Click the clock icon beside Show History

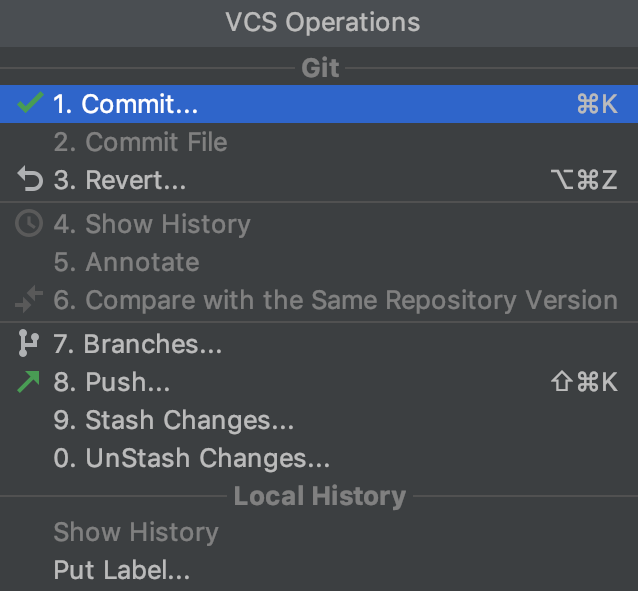[29, 223]
